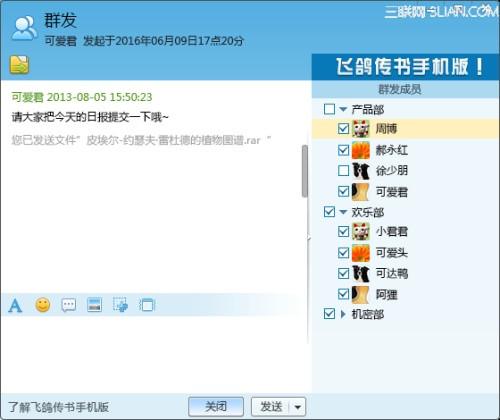The height and width of the screenshot is (420, 500).
Task: Collapse the 欢乐部 department group
Action: [343, 212]
